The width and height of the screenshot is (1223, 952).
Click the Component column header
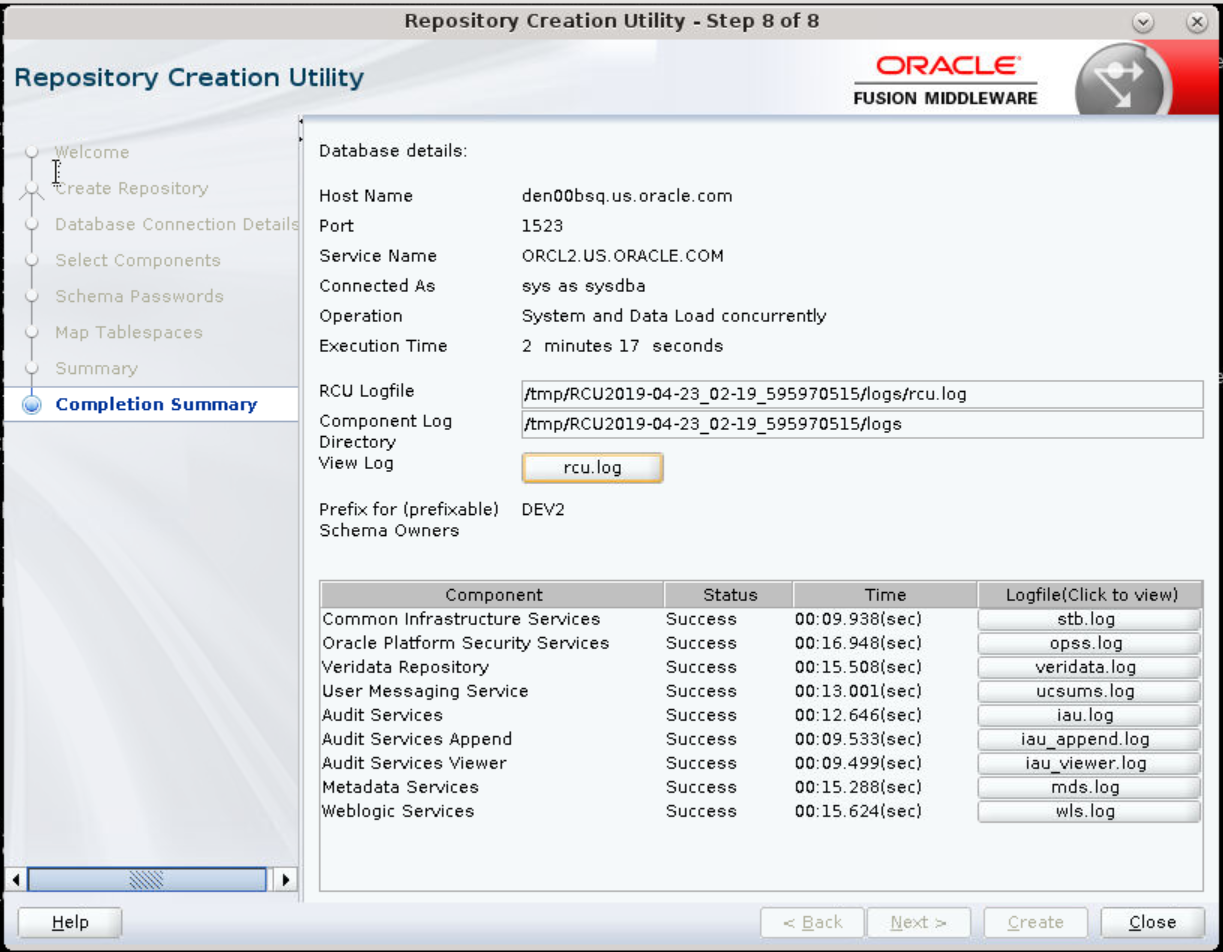(493, 594)
